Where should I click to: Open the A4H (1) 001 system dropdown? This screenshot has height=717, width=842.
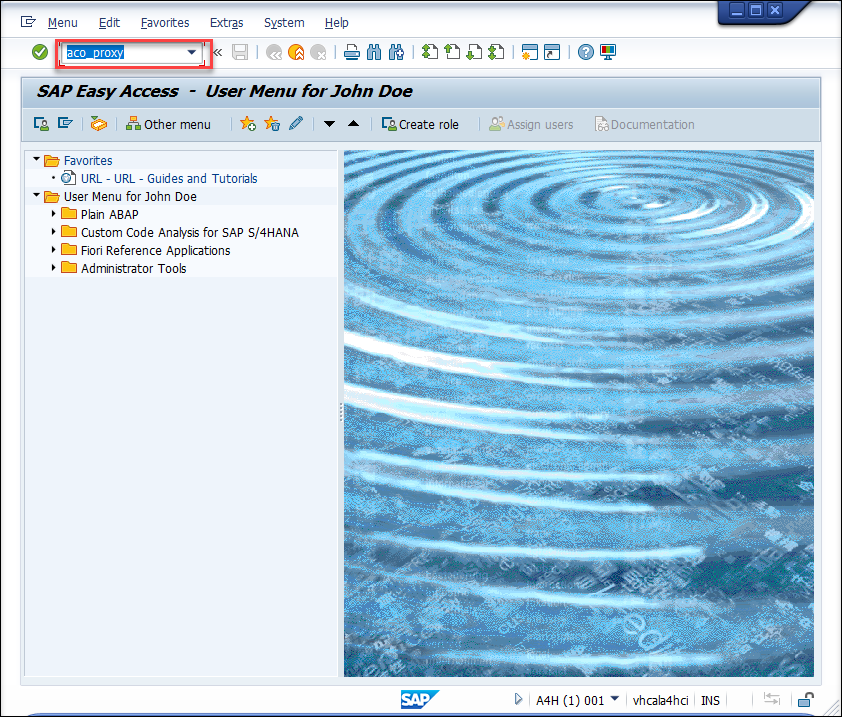pyautogui.click(x=615, y=699)
